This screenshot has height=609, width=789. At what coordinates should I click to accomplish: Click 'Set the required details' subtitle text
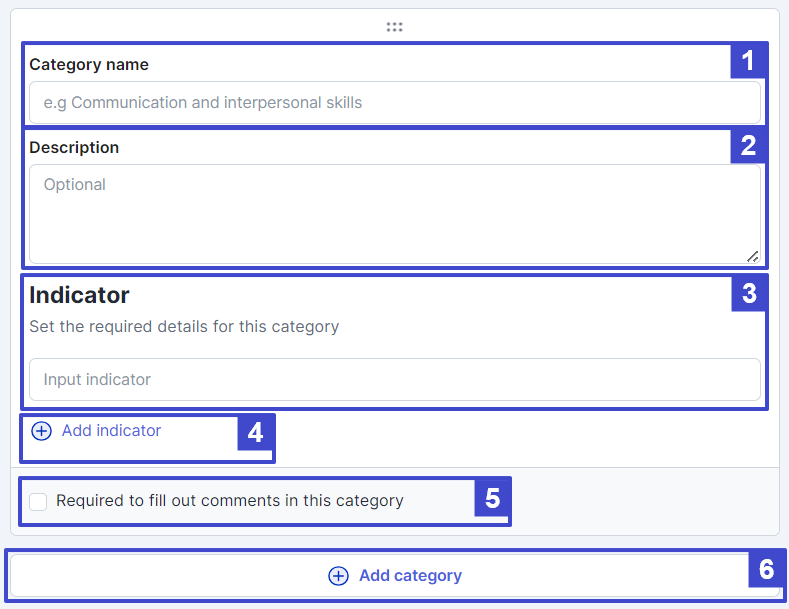[x=184, y=327]
